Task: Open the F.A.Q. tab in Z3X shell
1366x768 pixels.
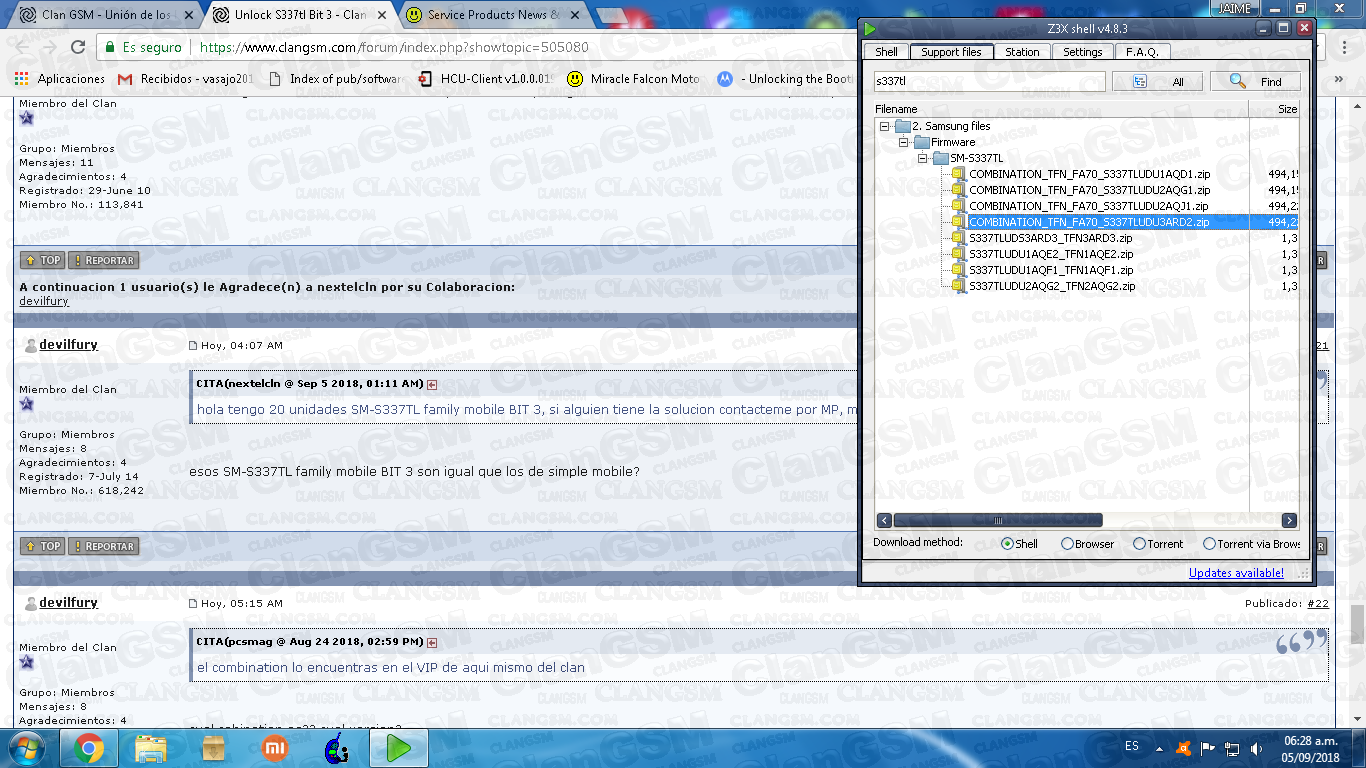Action: tap(1142, 52)
